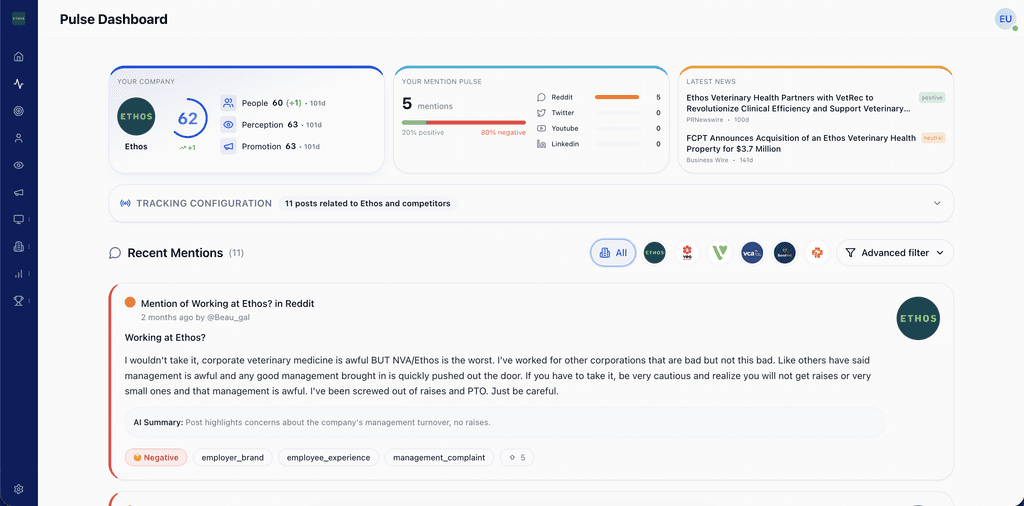This screenshot has height=506, width=1024.
Task: Filter mentions by the dark Banfield logo
Action: pos(785,253)
